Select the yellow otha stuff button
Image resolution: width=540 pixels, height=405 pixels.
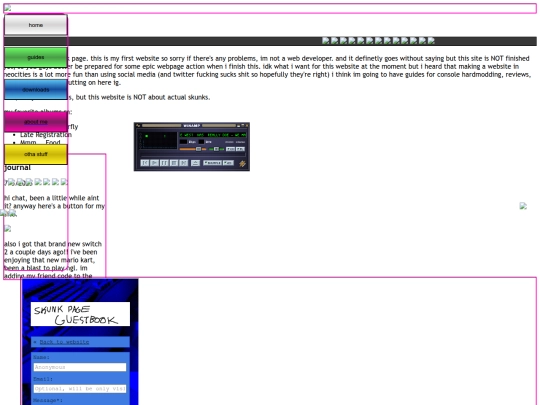pos(36,154)
